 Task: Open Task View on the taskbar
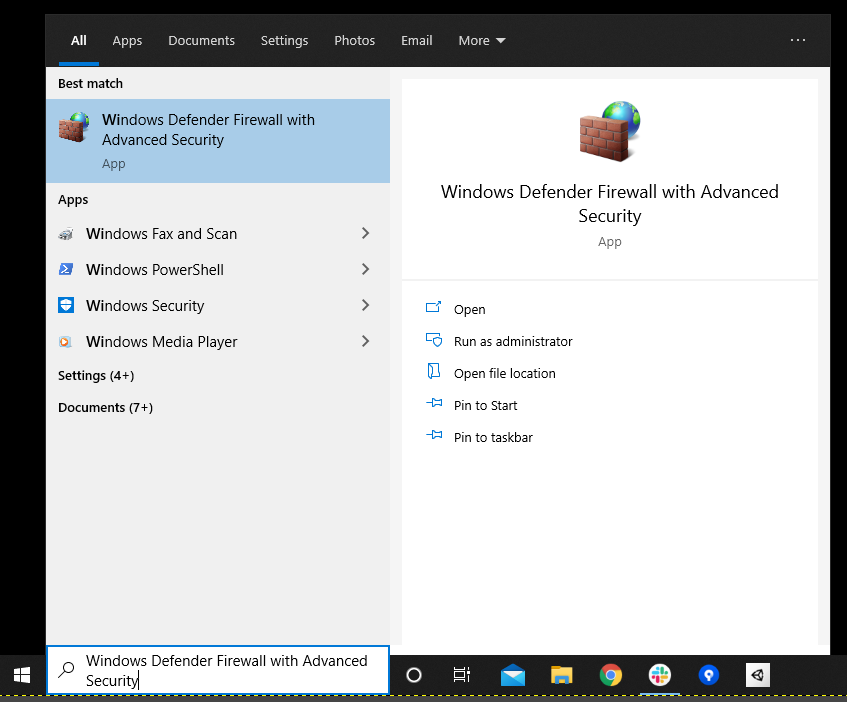462,675
